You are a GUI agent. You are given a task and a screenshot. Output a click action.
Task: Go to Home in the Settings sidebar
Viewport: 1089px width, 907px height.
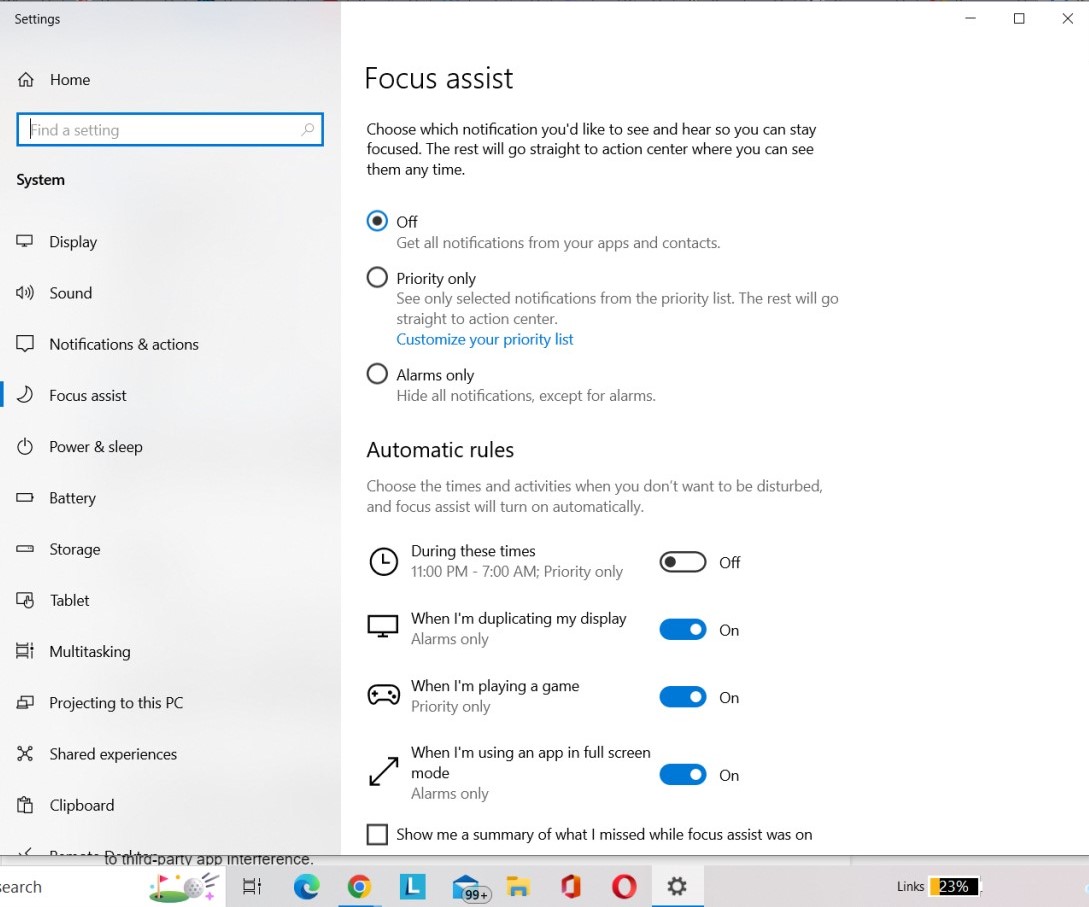[x=70, y=80]
